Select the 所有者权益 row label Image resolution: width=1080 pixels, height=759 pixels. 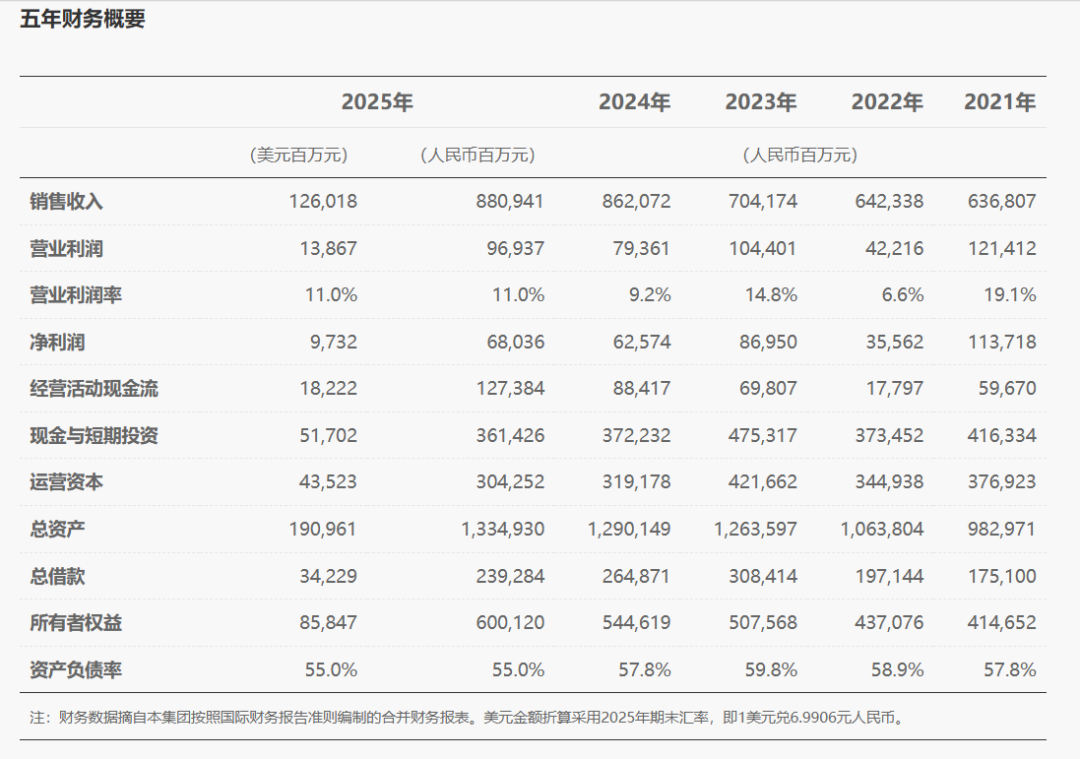[75, 623]
